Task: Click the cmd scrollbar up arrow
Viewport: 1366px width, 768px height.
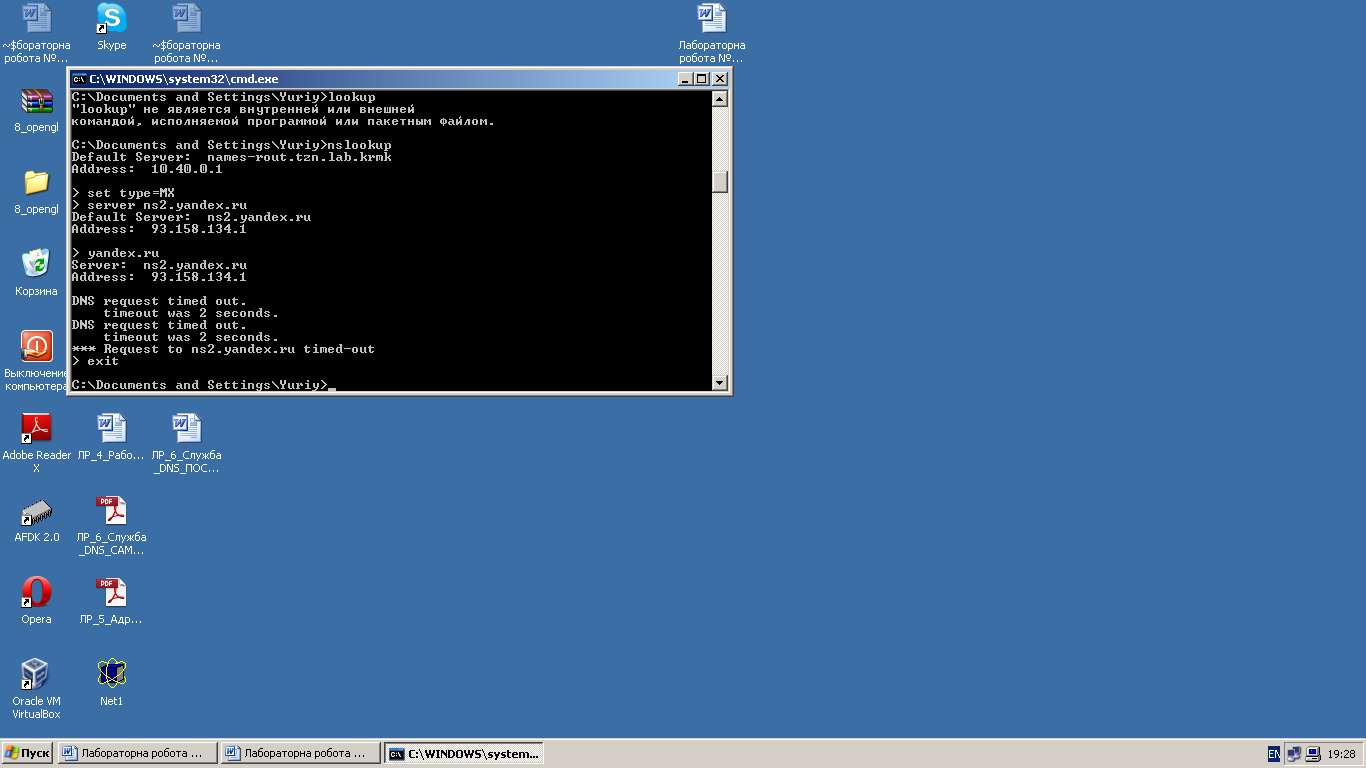Action: point(719,99)
